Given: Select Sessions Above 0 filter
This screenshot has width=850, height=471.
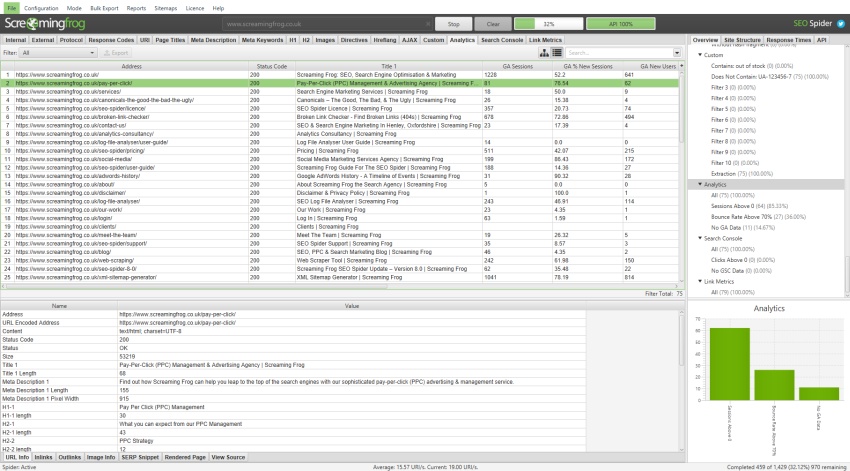Looking at the screenshot, I should (x=749, y=206).
